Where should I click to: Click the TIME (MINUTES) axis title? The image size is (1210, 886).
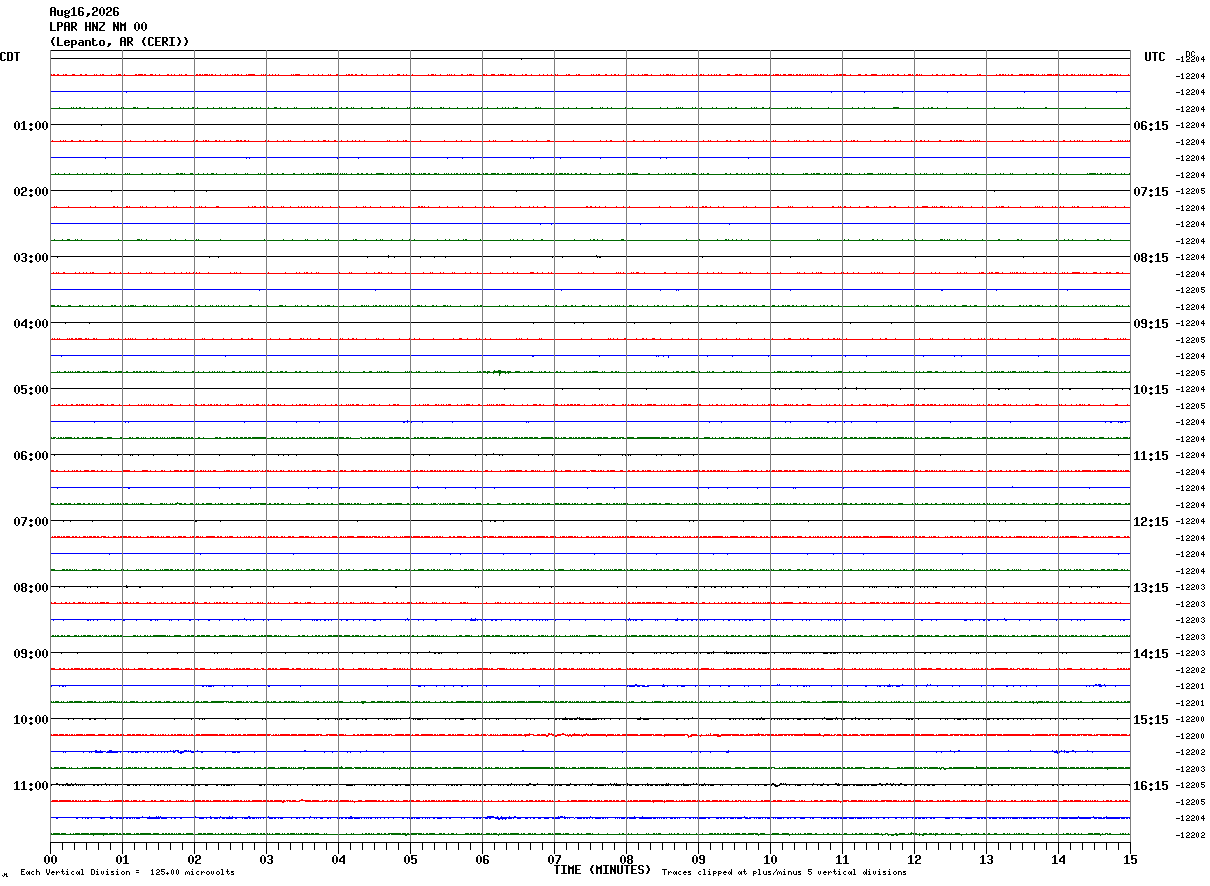(x=603, y=870)
